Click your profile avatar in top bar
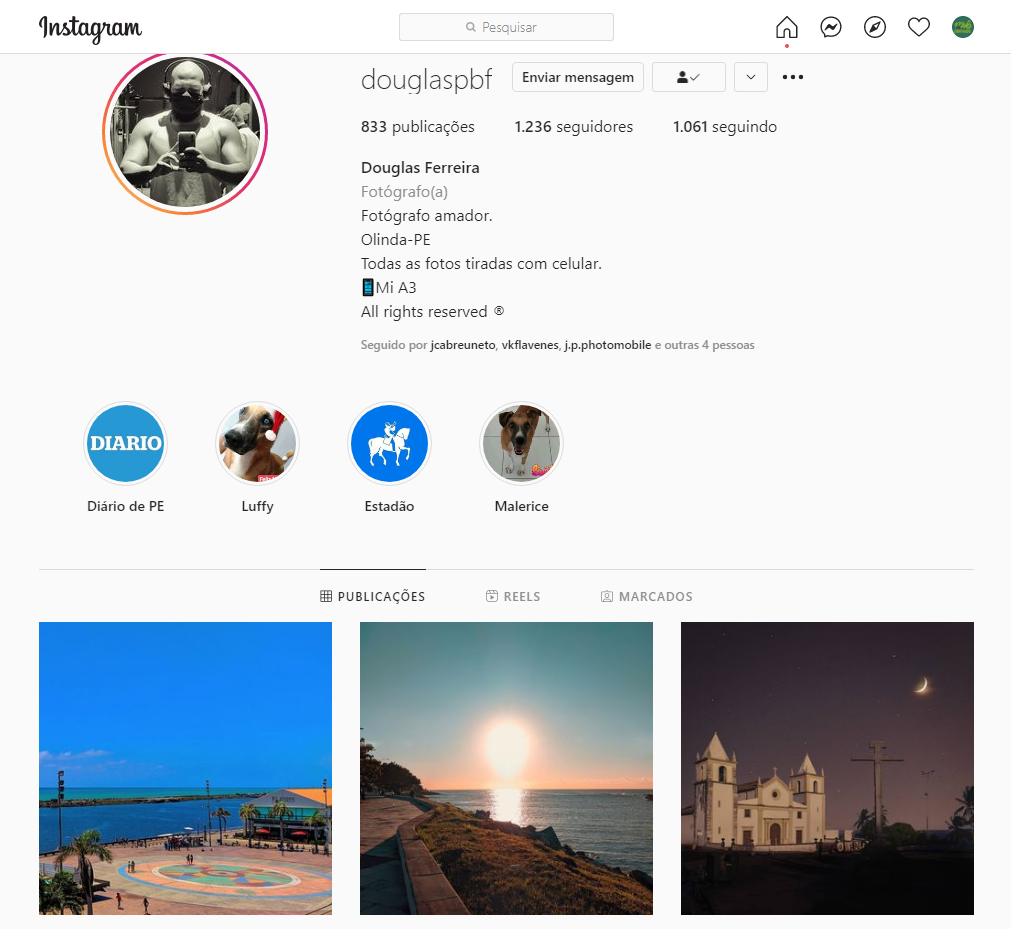The image size is (1011, 929). pyautogui.click(x=962, y=27)
